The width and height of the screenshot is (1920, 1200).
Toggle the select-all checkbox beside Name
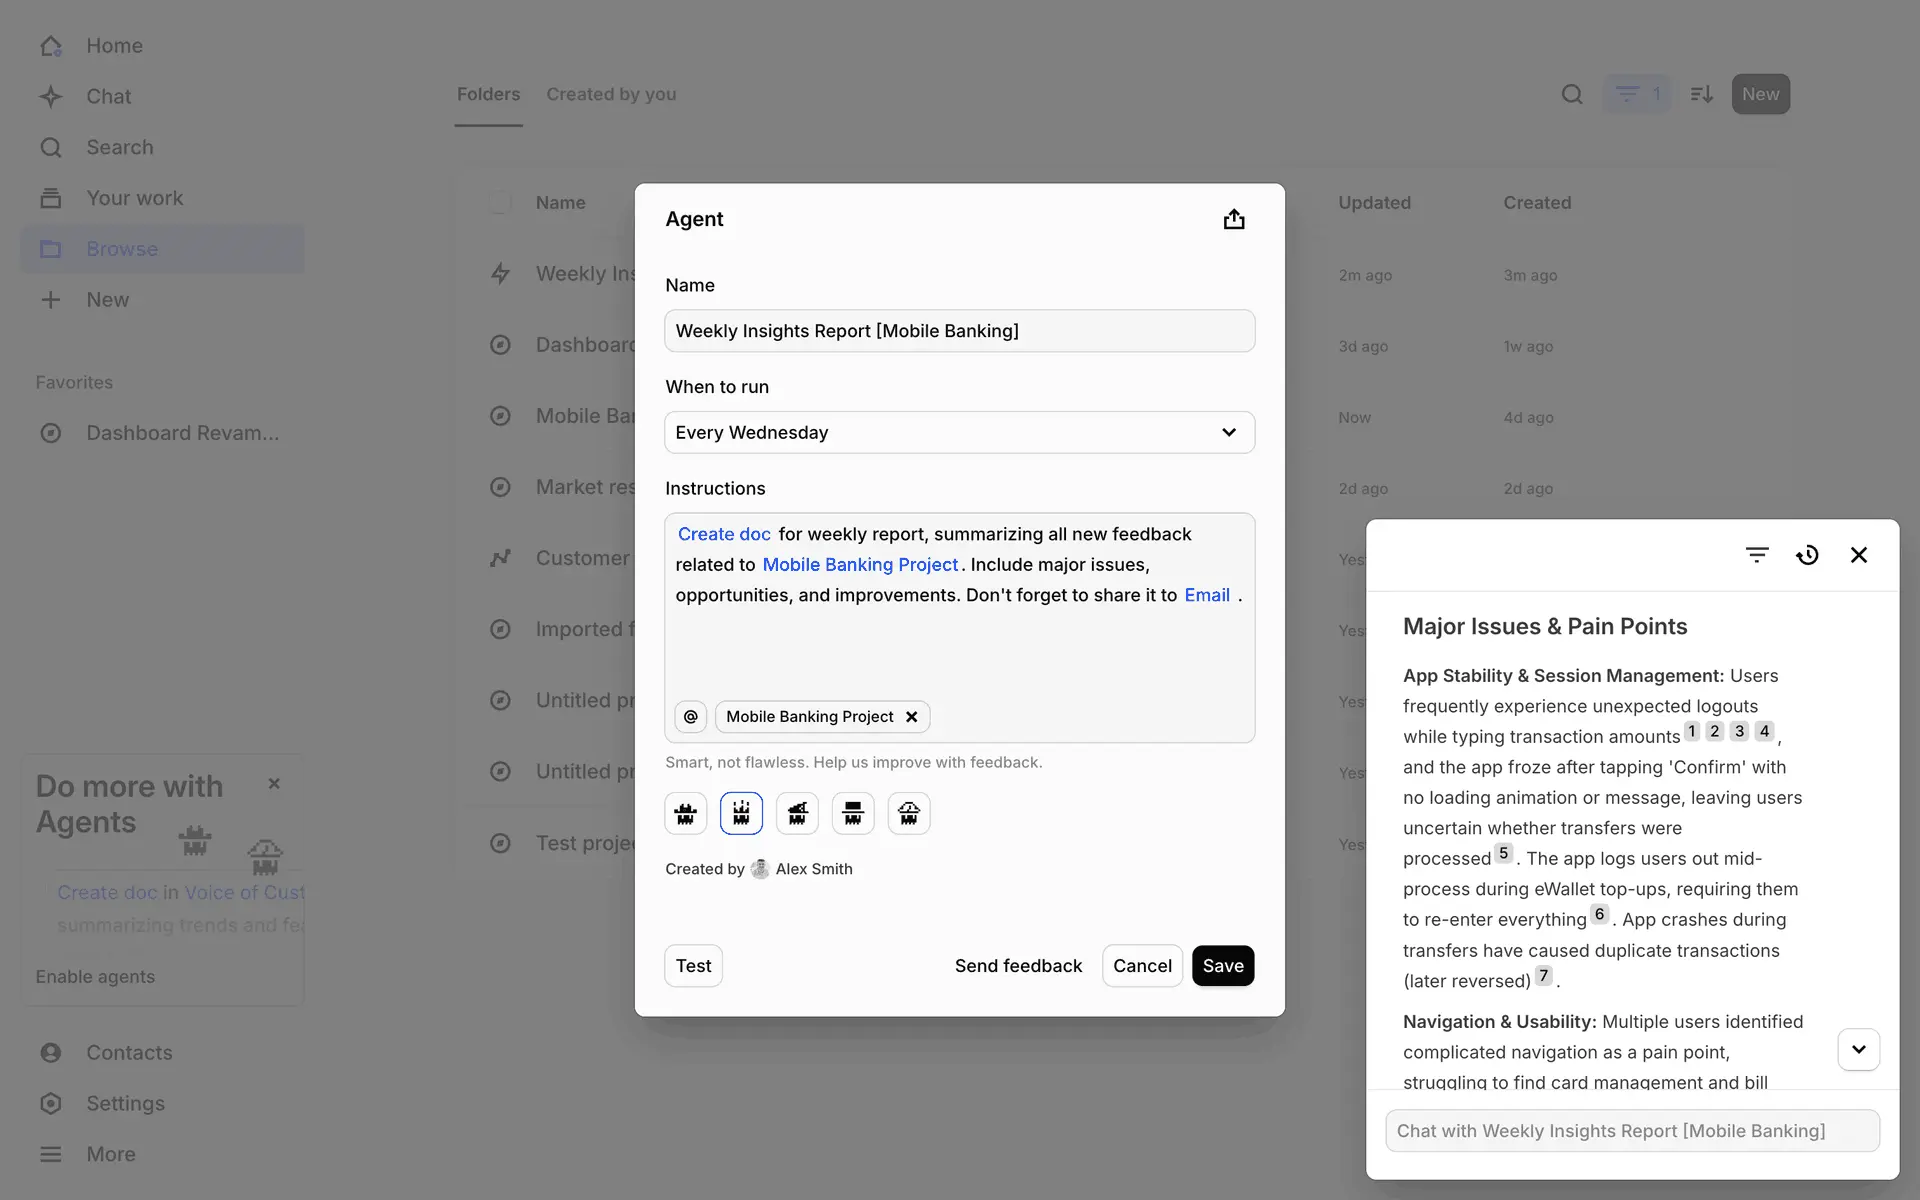point(500,203)
